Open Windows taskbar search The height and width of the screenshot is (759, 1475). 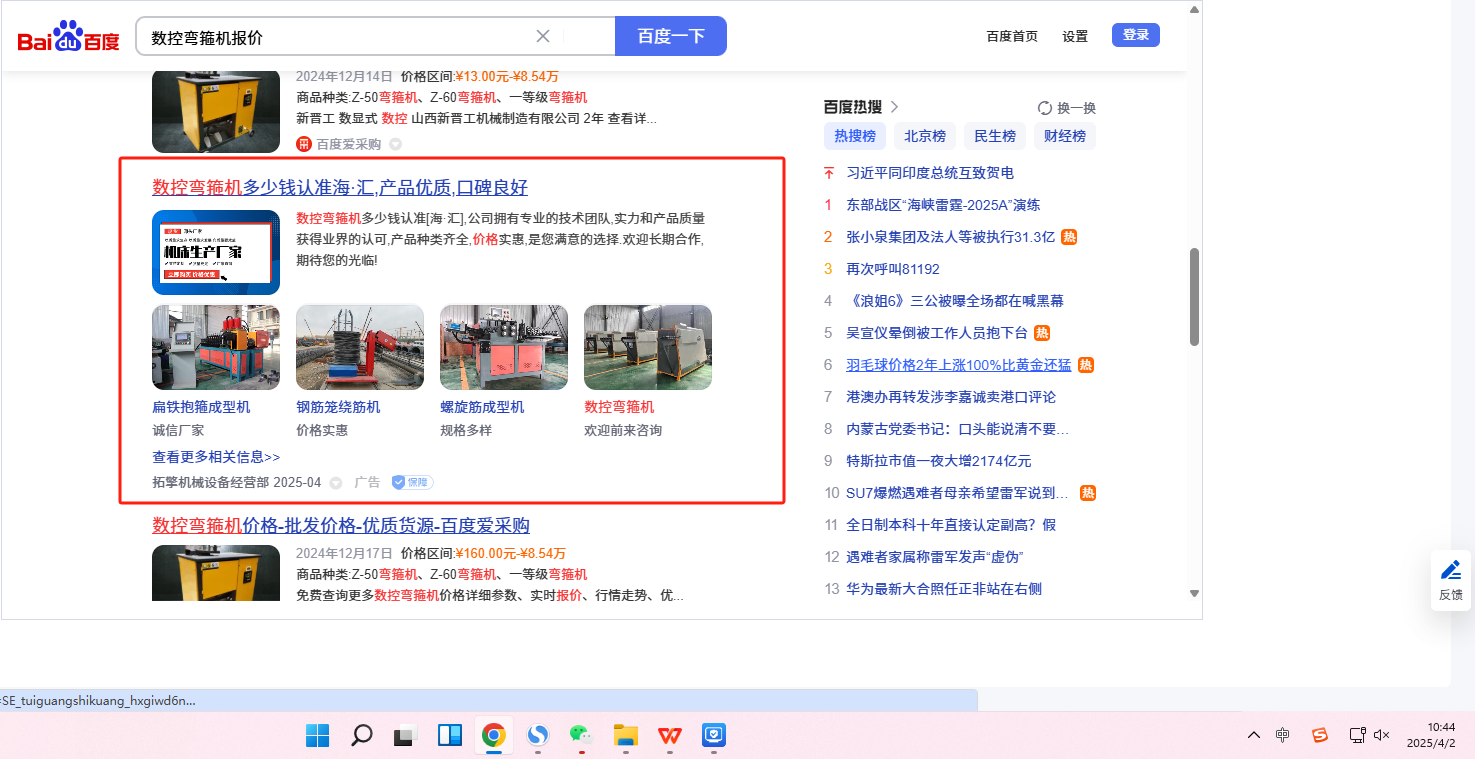[362, 735]
